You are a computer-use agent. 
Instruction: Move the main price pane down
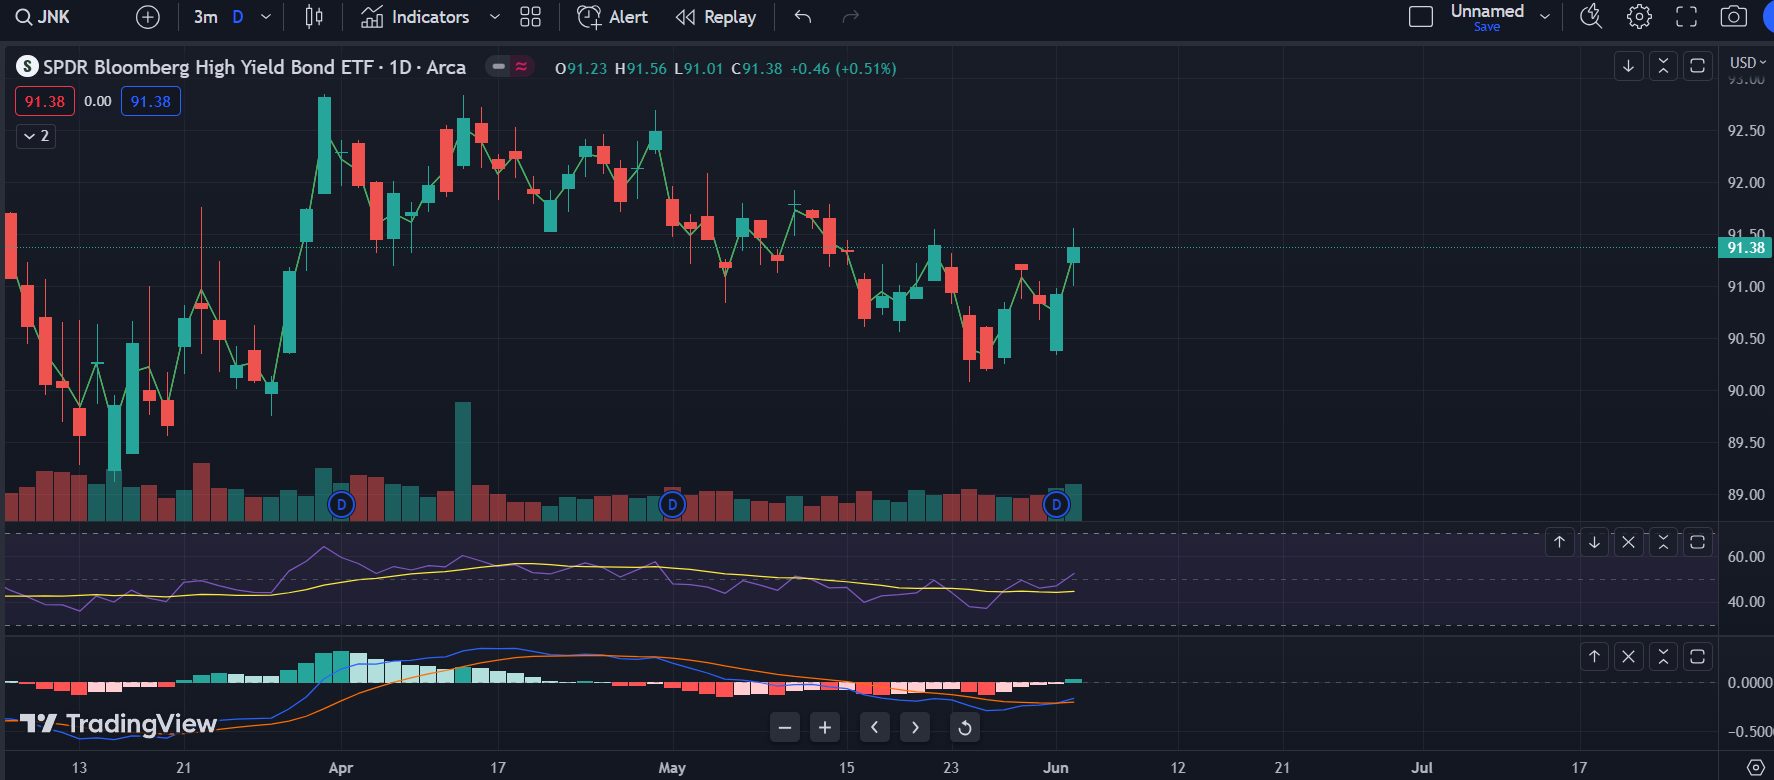tap(1629, 66)
